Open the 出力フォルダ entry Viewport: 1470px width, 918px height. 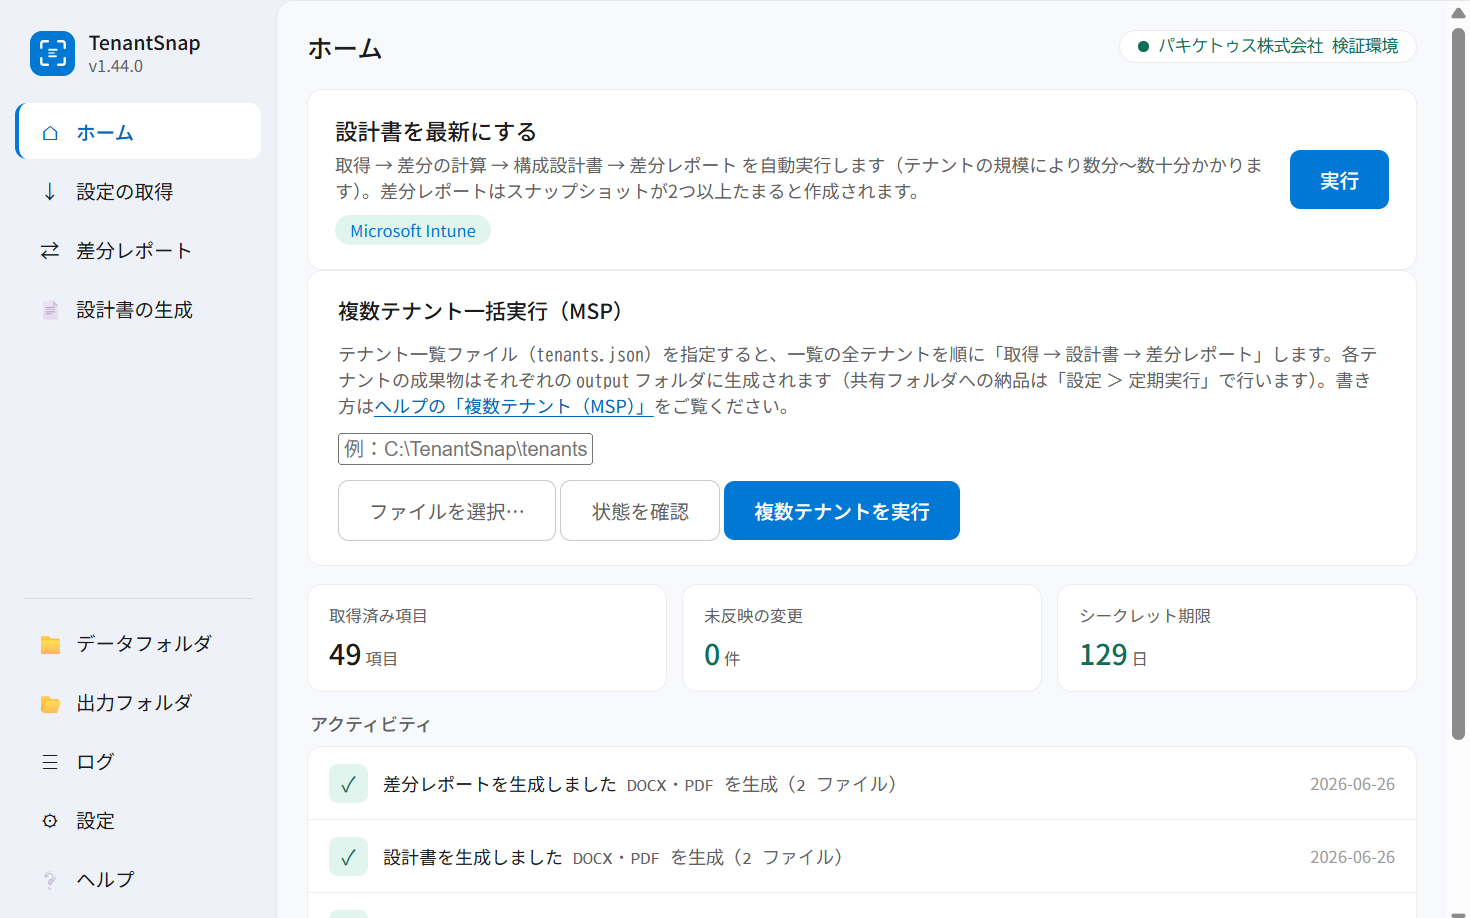pyautogui.click(x=138, y=703)
